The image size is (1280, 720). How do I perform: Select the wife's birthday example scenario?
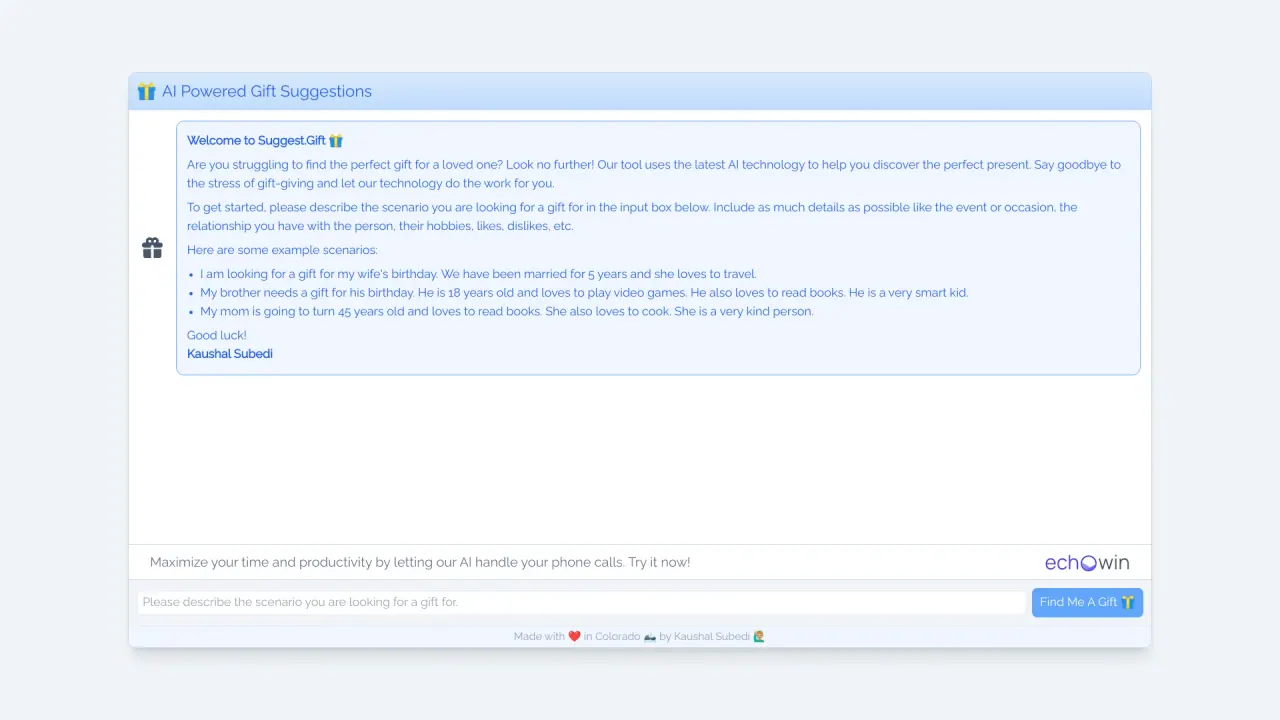point(478,274)
